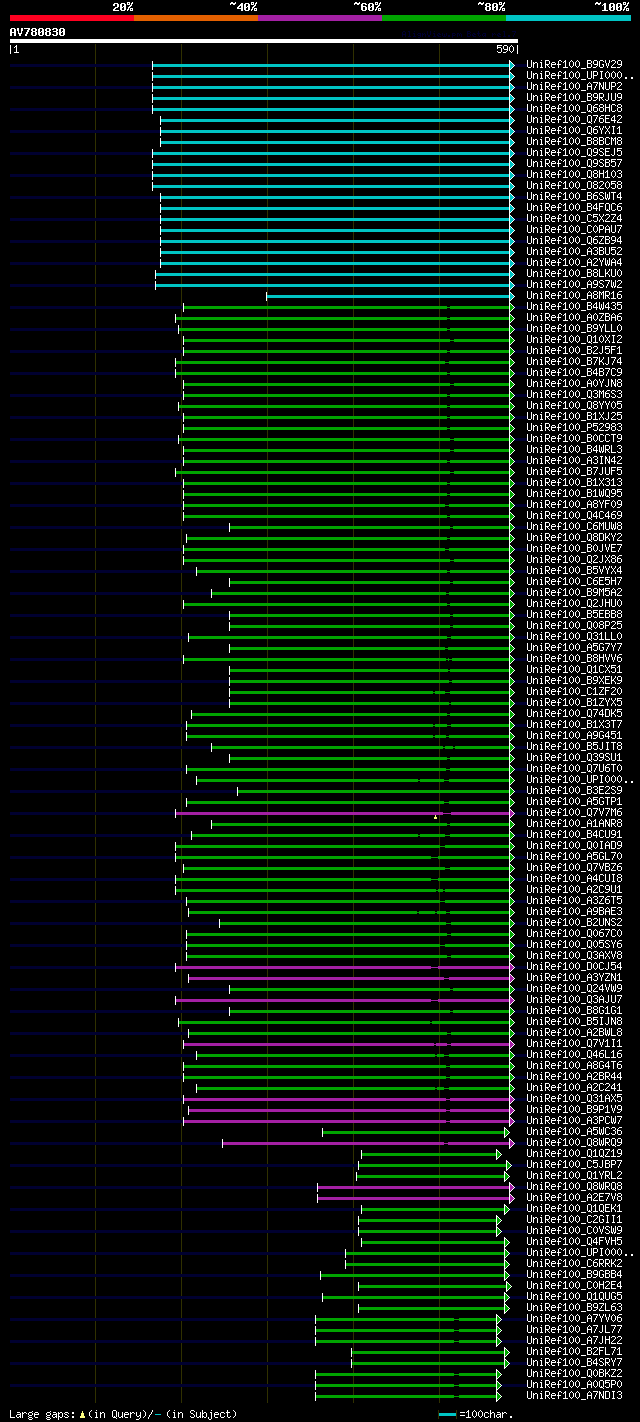Open hit UniRef100_B7JUF5
Image resolution: width=640 pixels, height=1422 pixels.
[x=575, y=471]
